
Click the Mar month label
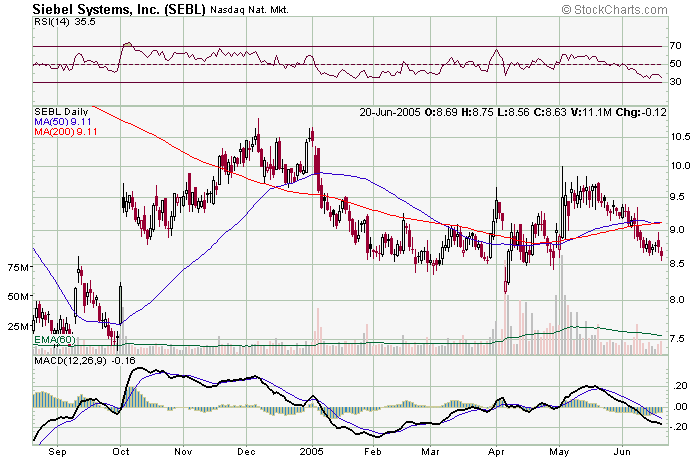[x=431, y=452]
